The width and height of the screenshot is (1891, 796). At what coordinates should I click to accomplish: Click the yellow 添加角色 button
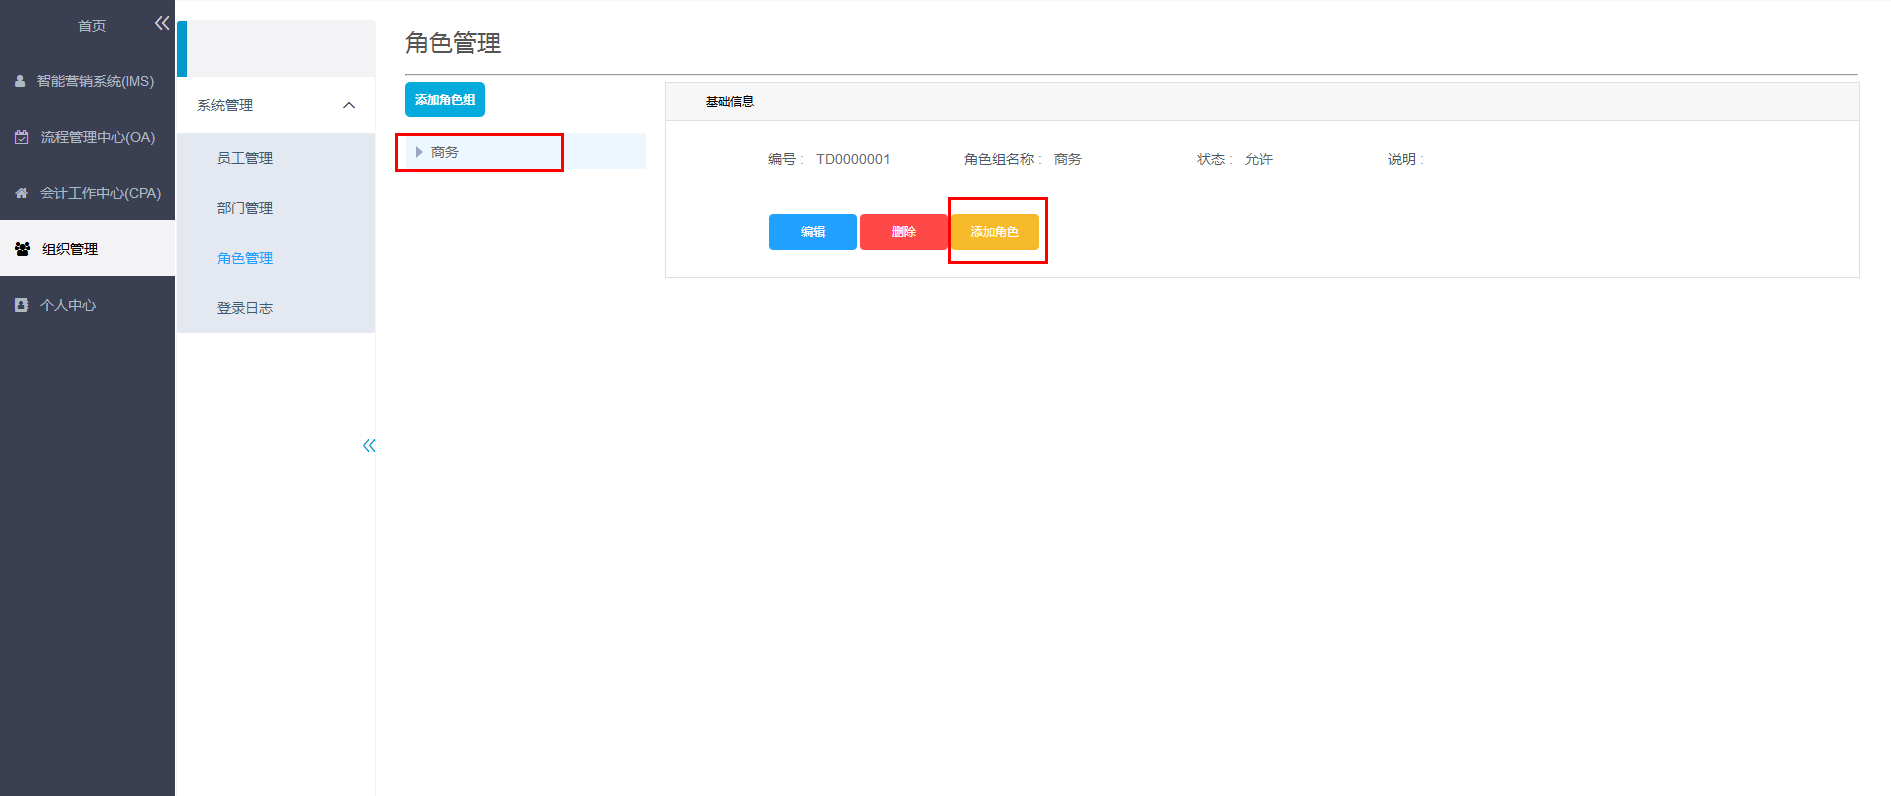pyautogui.click(x=995, y=232)
